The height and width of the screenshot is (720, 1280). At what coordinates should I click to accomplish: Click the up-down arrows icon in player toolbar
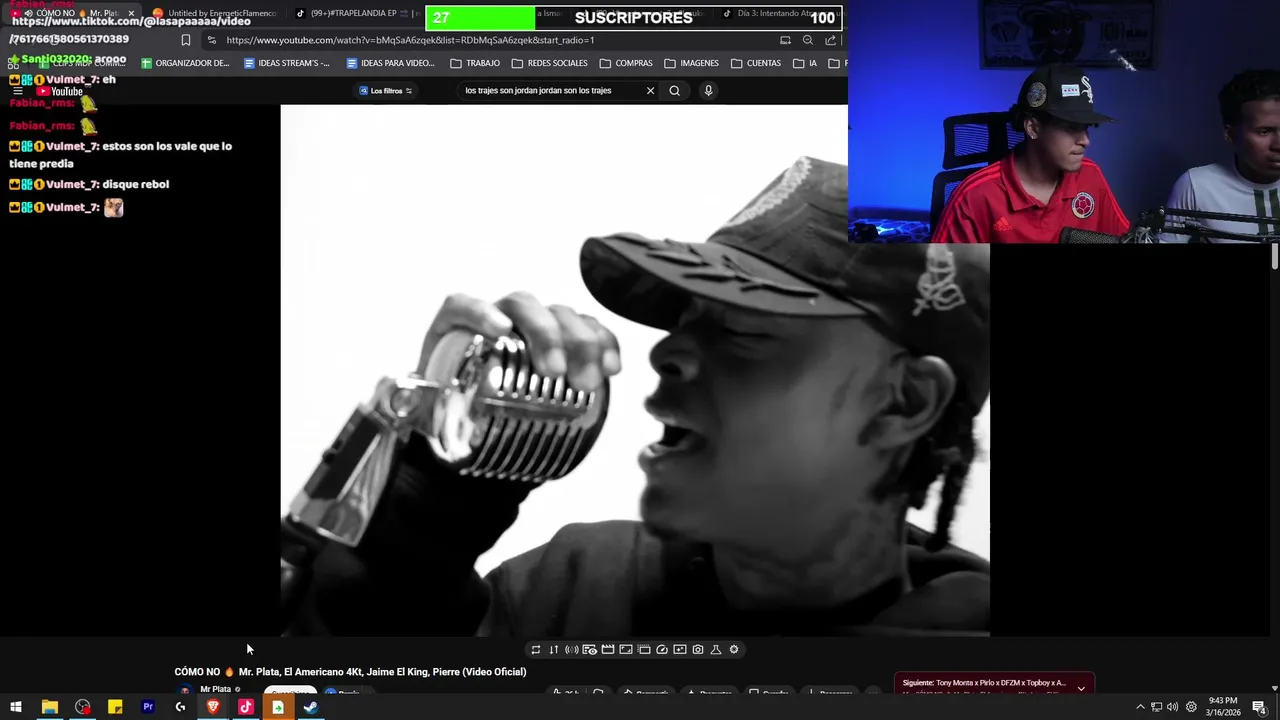coord(553,650)
